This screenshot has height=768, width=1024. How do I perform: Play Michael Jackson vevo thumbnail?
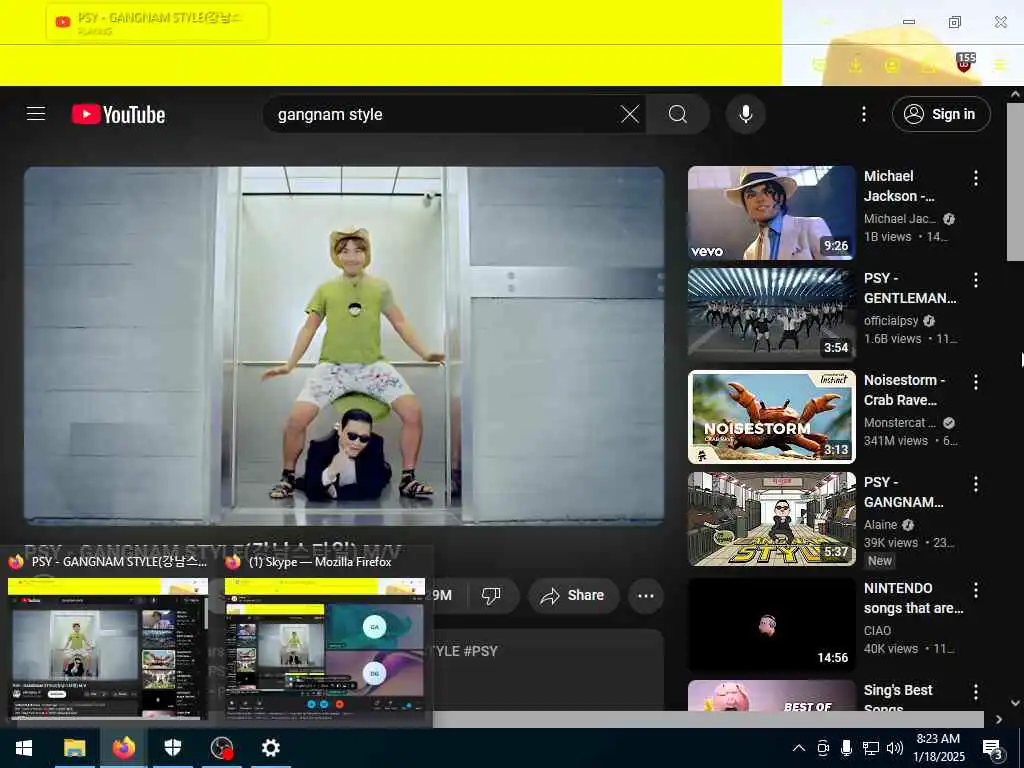coord(771,213)
